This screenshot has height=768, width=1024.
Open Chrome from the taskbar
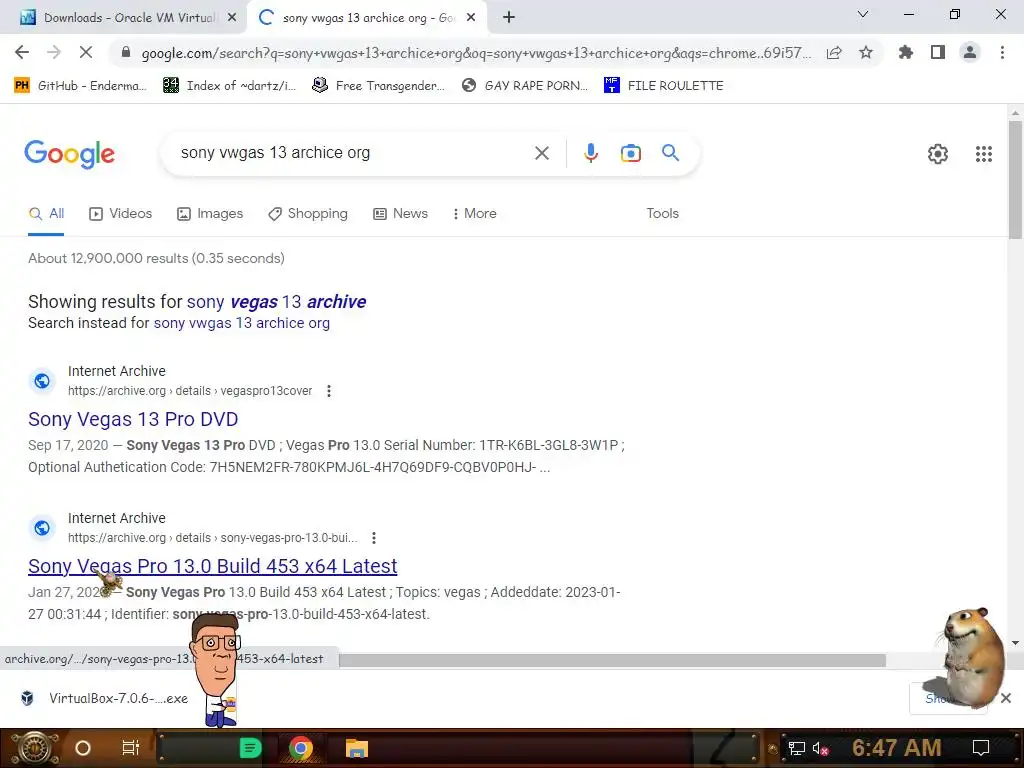pos(300,748)
